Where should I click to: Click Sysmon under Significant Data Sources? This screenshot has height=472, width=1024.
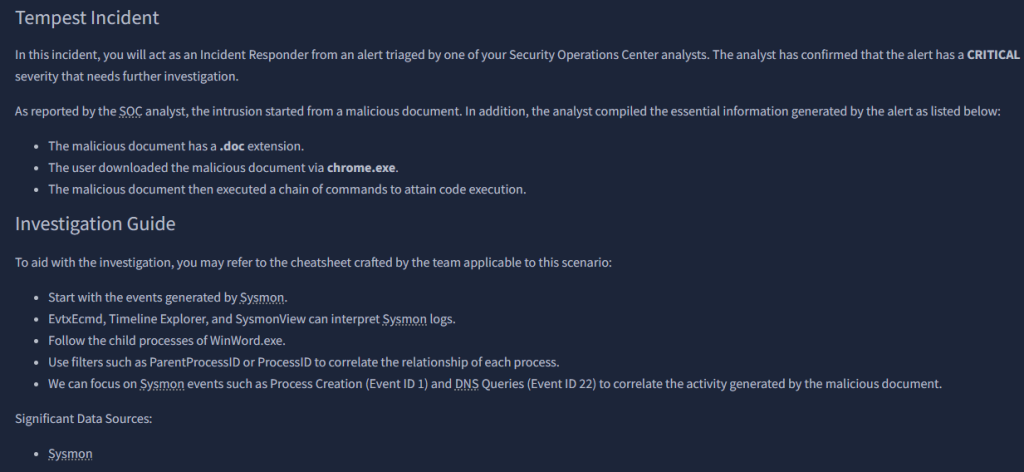[70, 454]
